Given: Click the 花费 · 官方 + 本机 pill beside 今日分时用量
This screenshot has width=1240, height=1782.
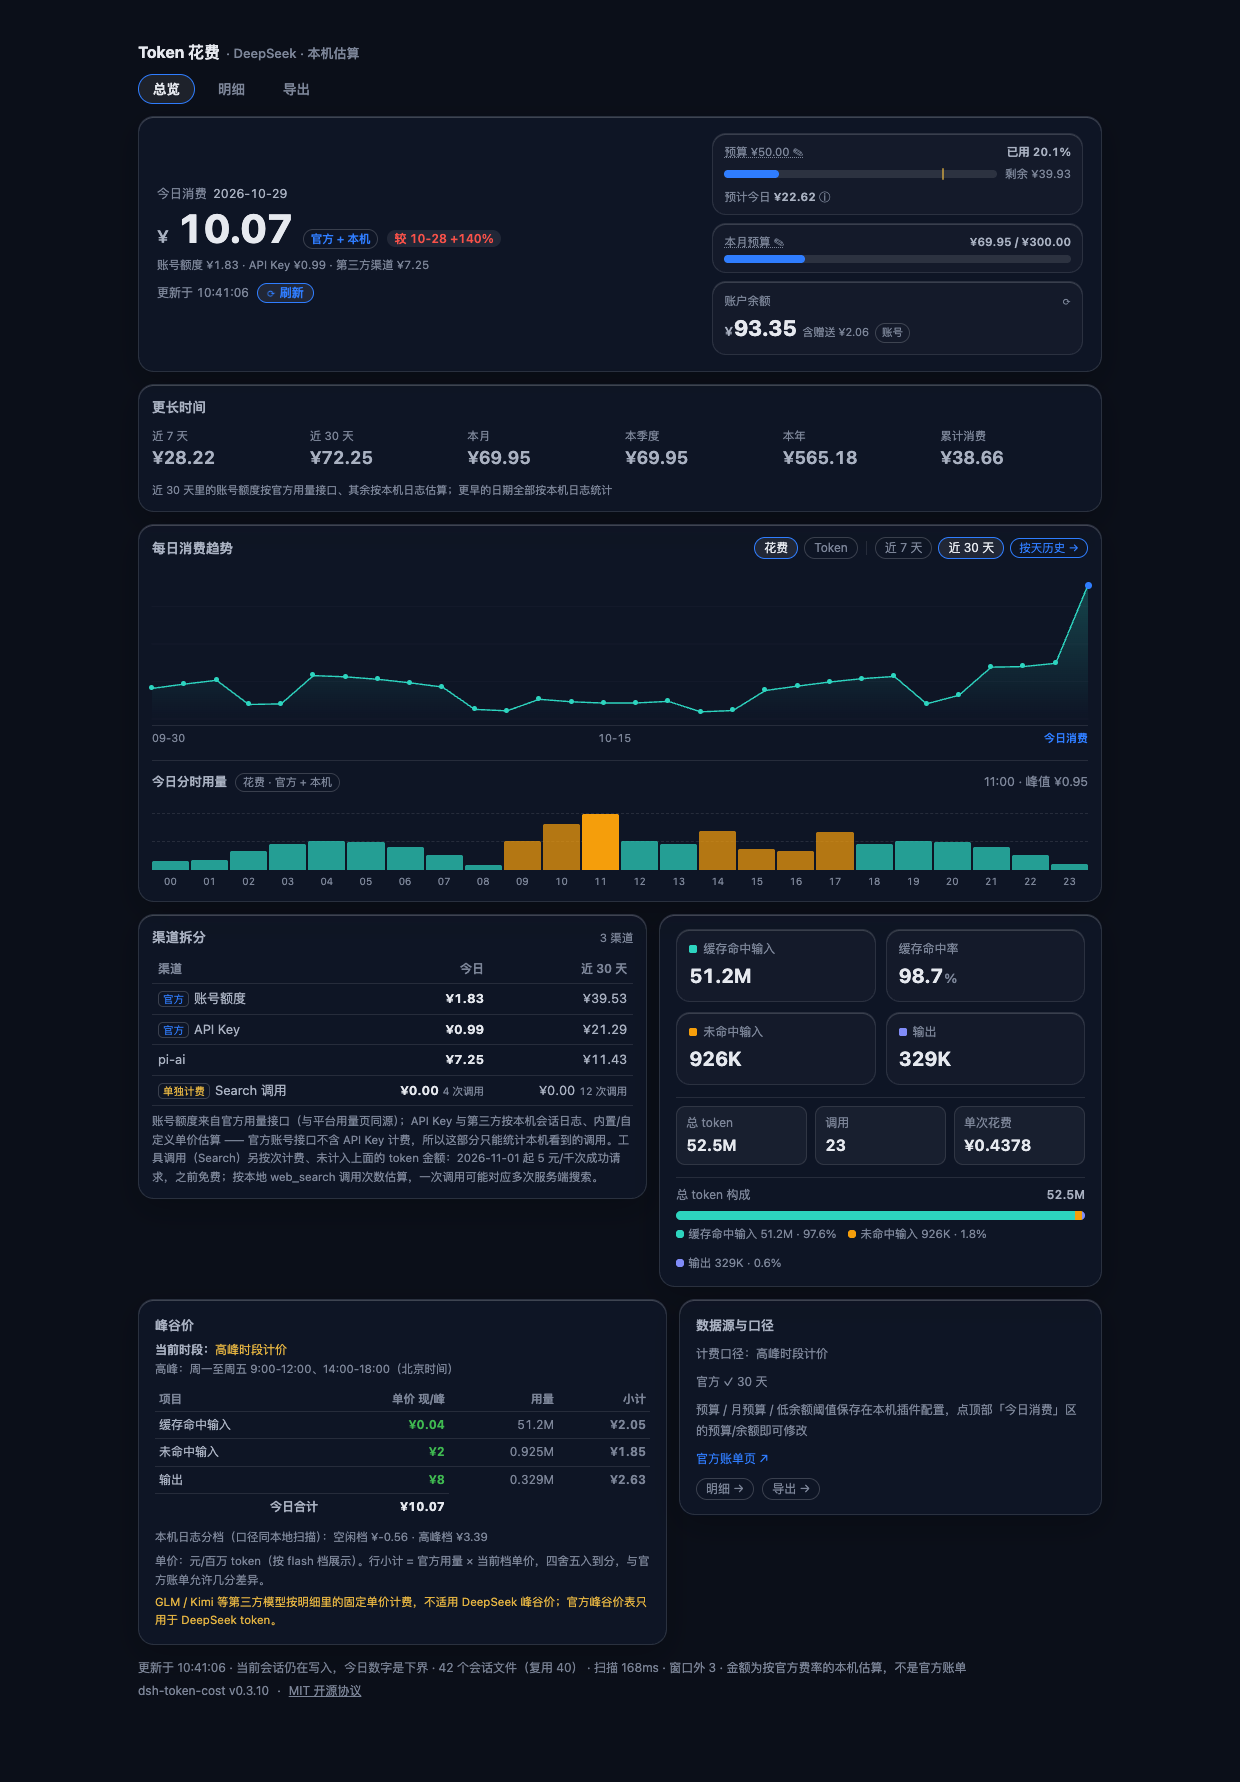Looking at the screenshot, I should coord(287,782).
